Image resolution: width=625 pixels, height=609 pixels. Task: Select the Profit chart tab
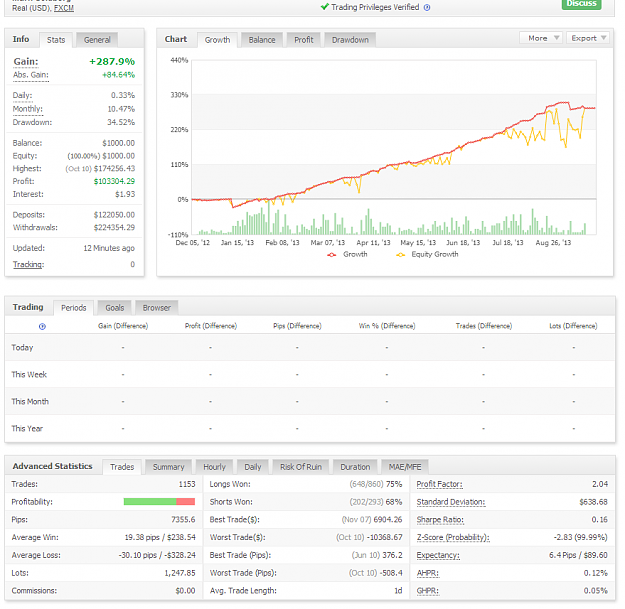tap(304, 40)
